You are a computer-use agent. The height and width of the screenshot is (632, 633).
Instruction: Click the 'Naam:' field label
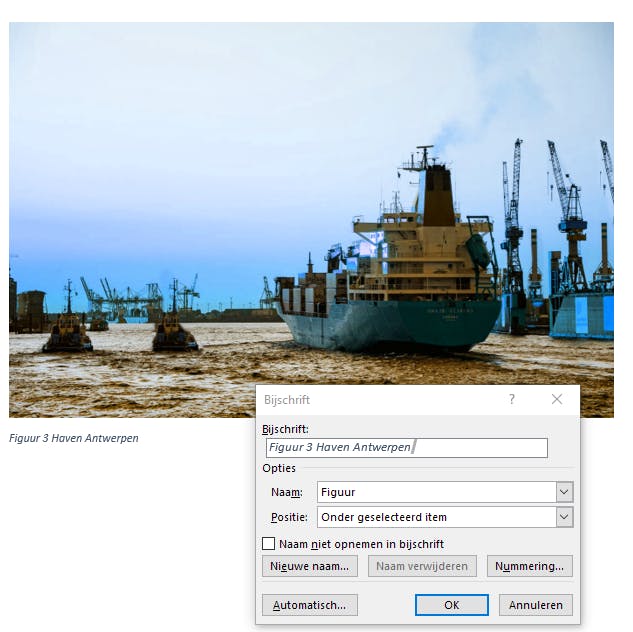tap(287, 492)
